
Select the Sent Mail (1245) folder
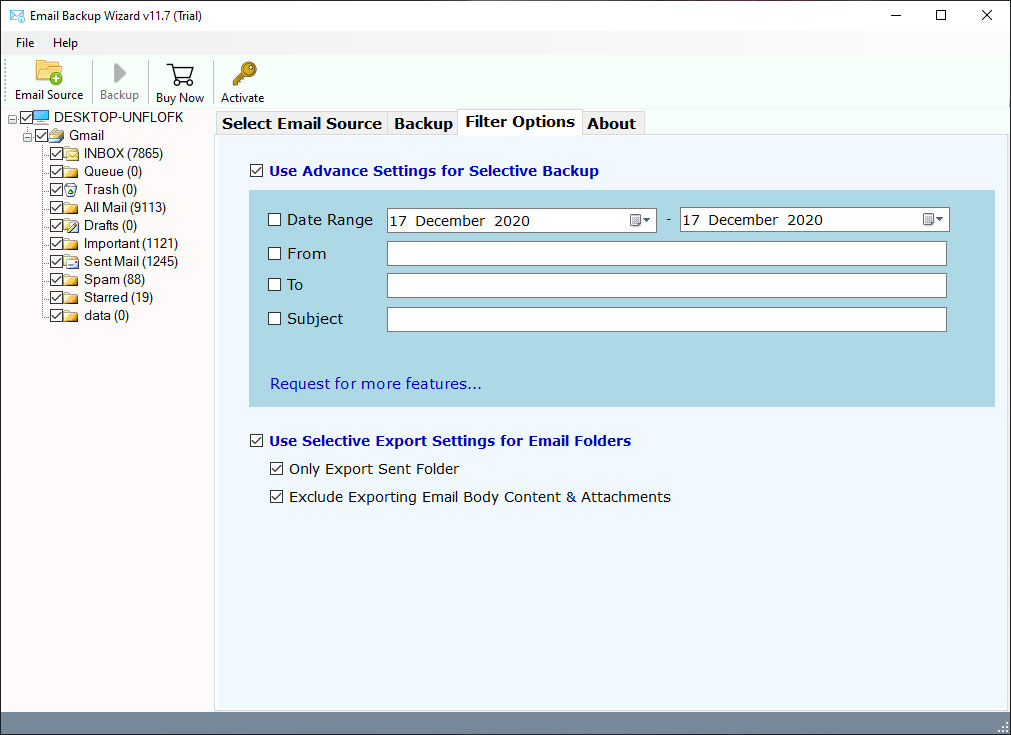(x=131, y=262)
